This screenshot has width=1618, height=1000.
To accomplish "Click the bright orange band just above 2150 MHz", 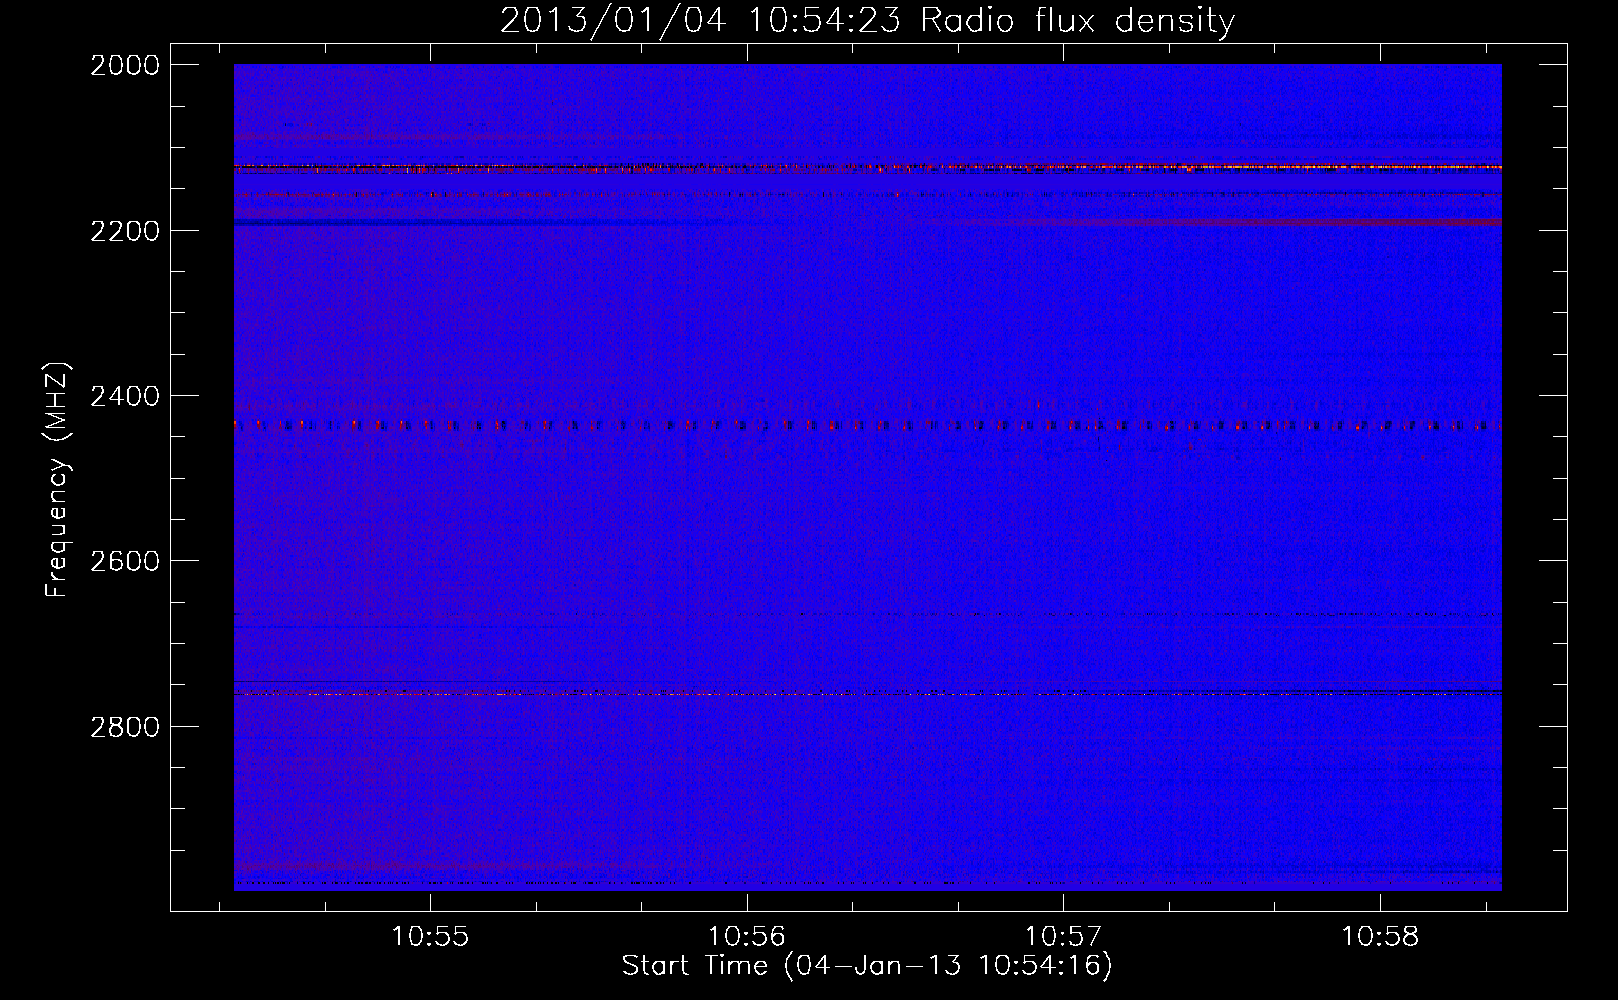I will tap(867, 167).
